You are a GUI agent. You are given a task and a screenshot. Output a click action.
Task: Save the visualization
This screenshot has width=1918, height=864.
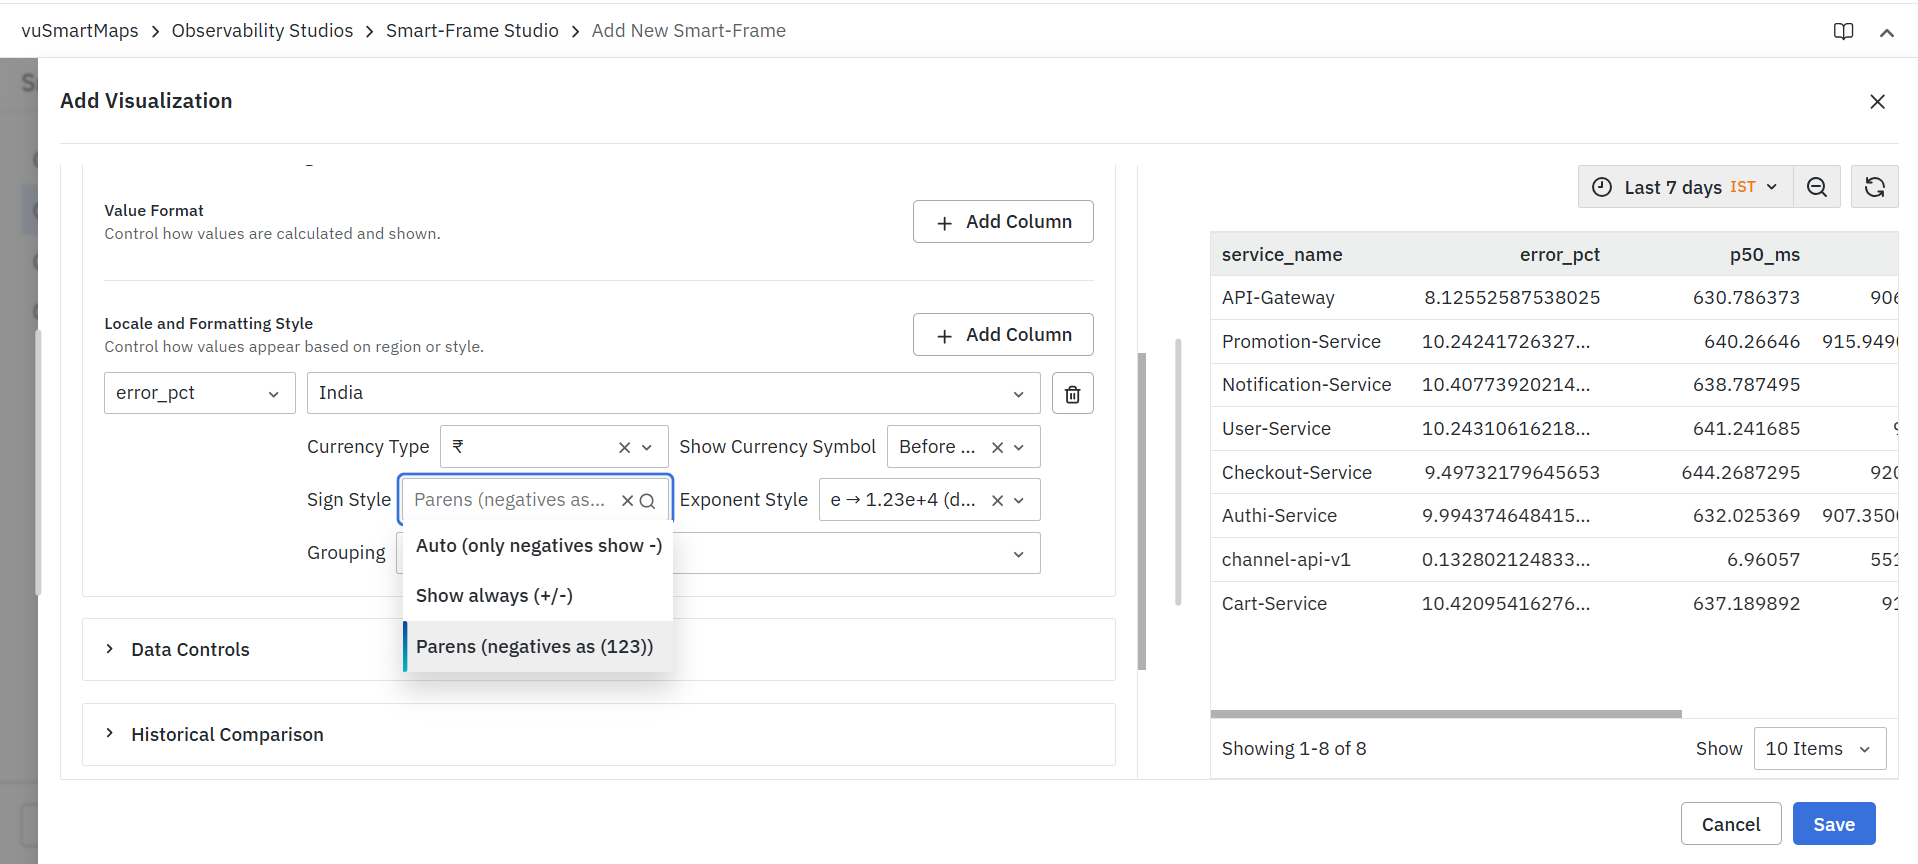pos(1834,824)
